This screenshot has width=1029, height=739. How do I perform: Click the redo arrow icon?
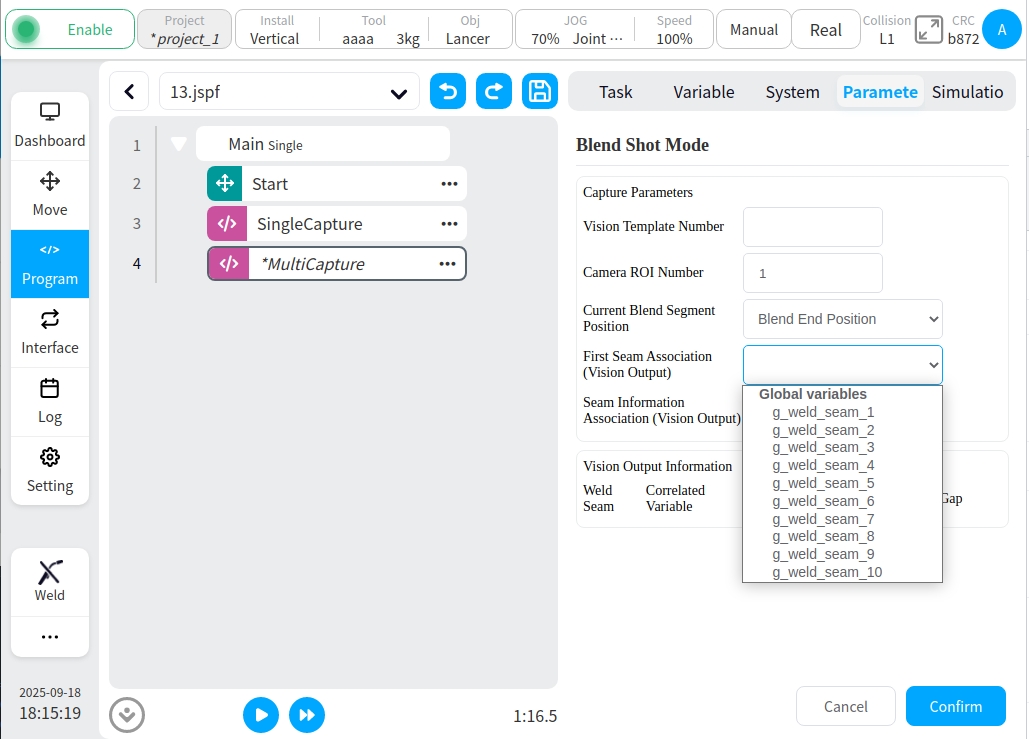click(494, 92)
